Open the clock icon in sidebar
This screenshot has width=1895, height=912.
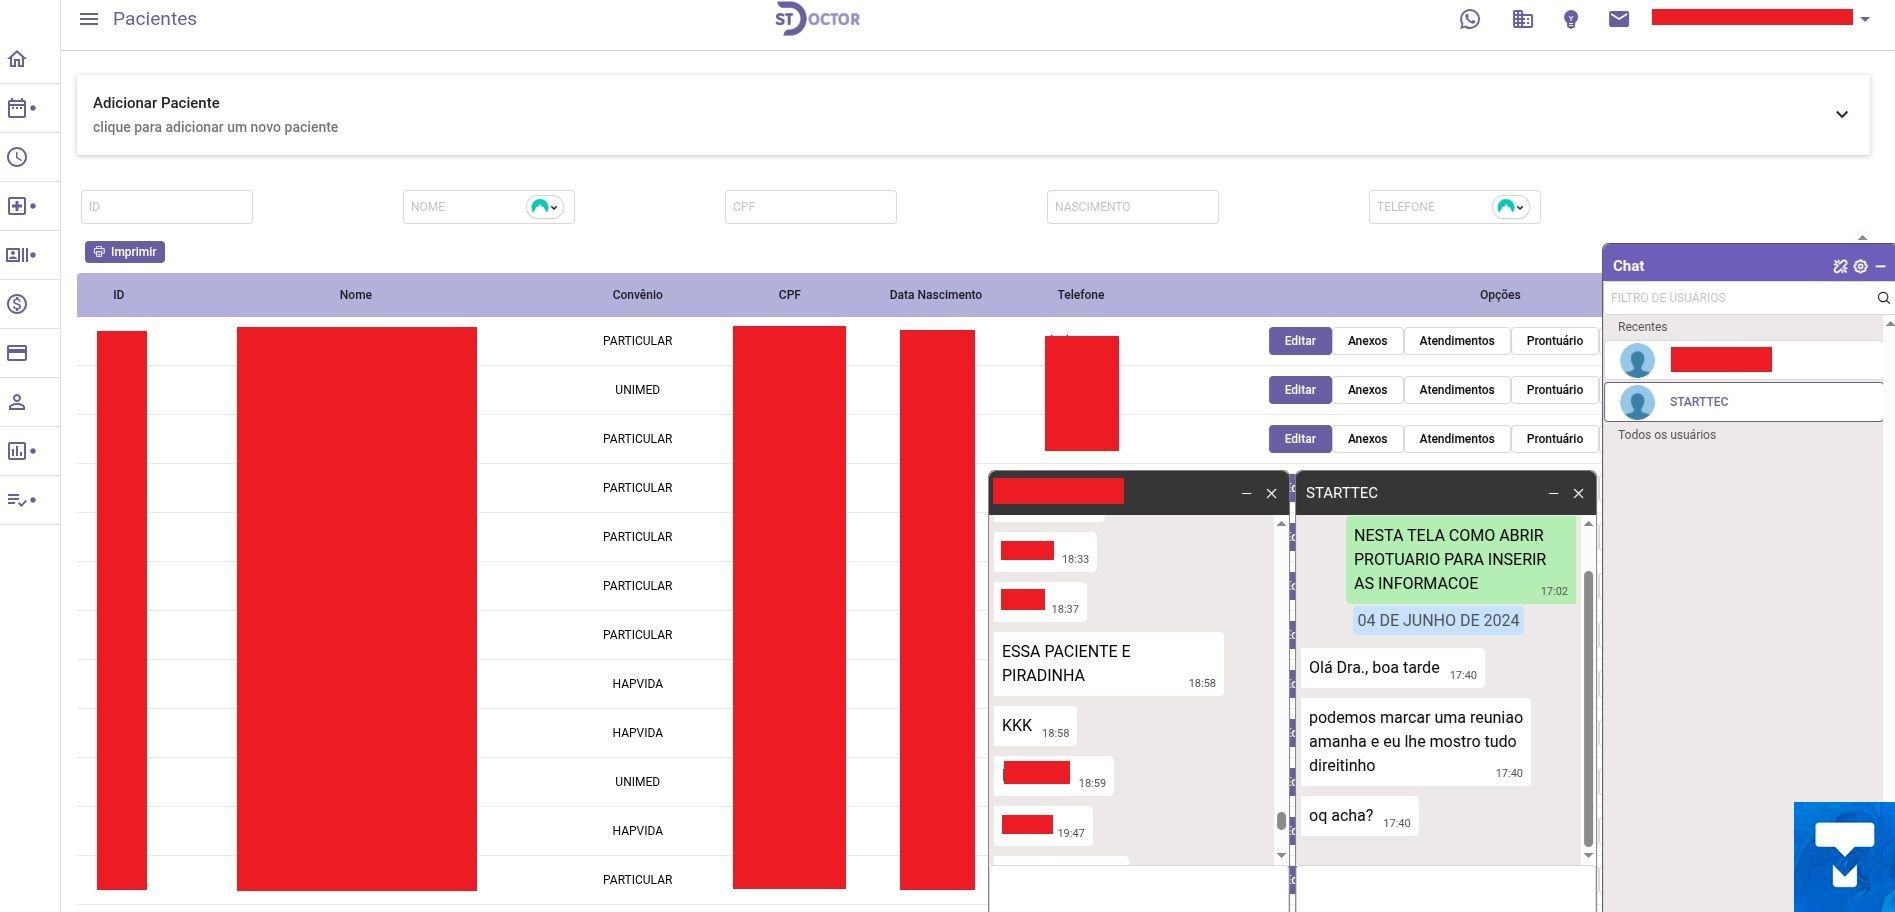pyautogui.click(x=17, y=157)
